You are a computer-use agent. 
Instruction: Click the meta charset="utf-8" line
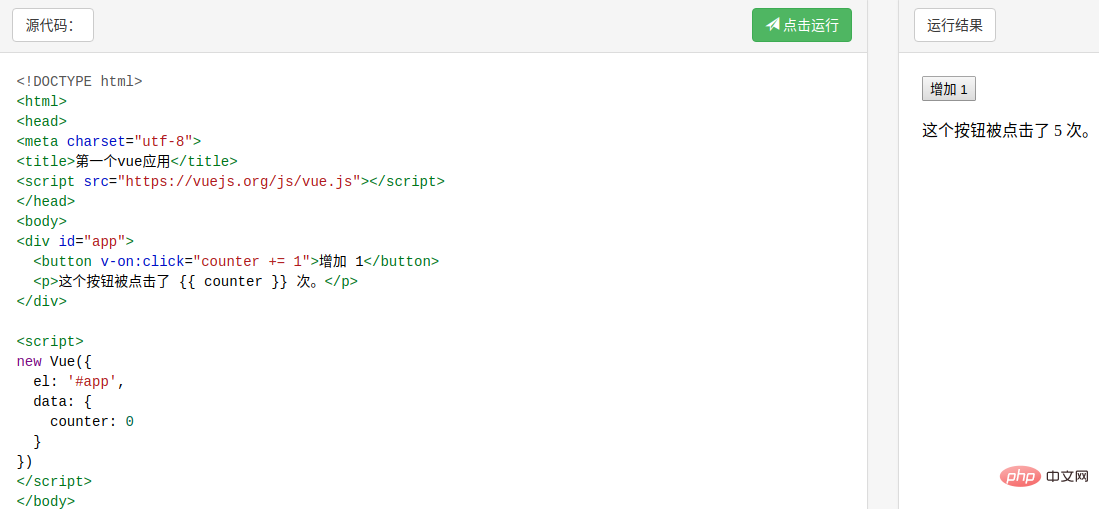(109, 141)
